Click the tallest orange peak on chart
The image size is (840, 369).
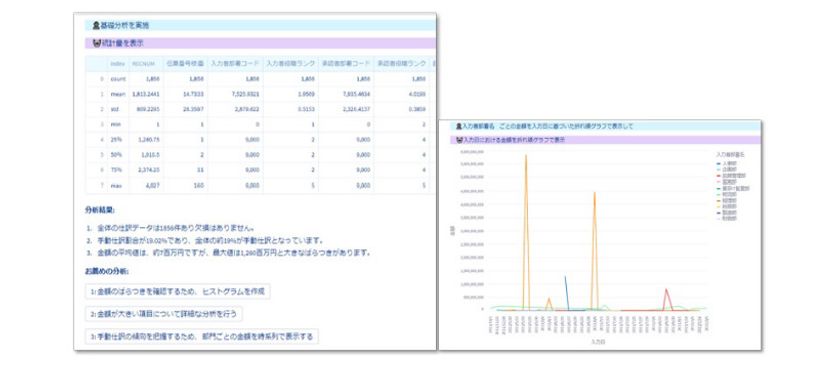(526, 156)
